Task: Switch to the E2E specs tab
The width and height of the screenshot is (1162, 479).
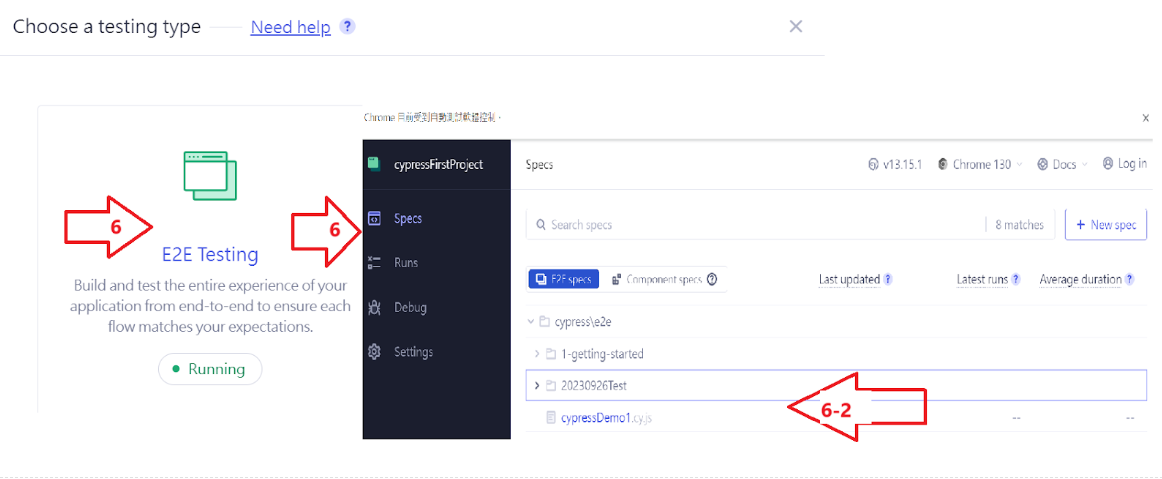Action: click(x=562, y=280)
